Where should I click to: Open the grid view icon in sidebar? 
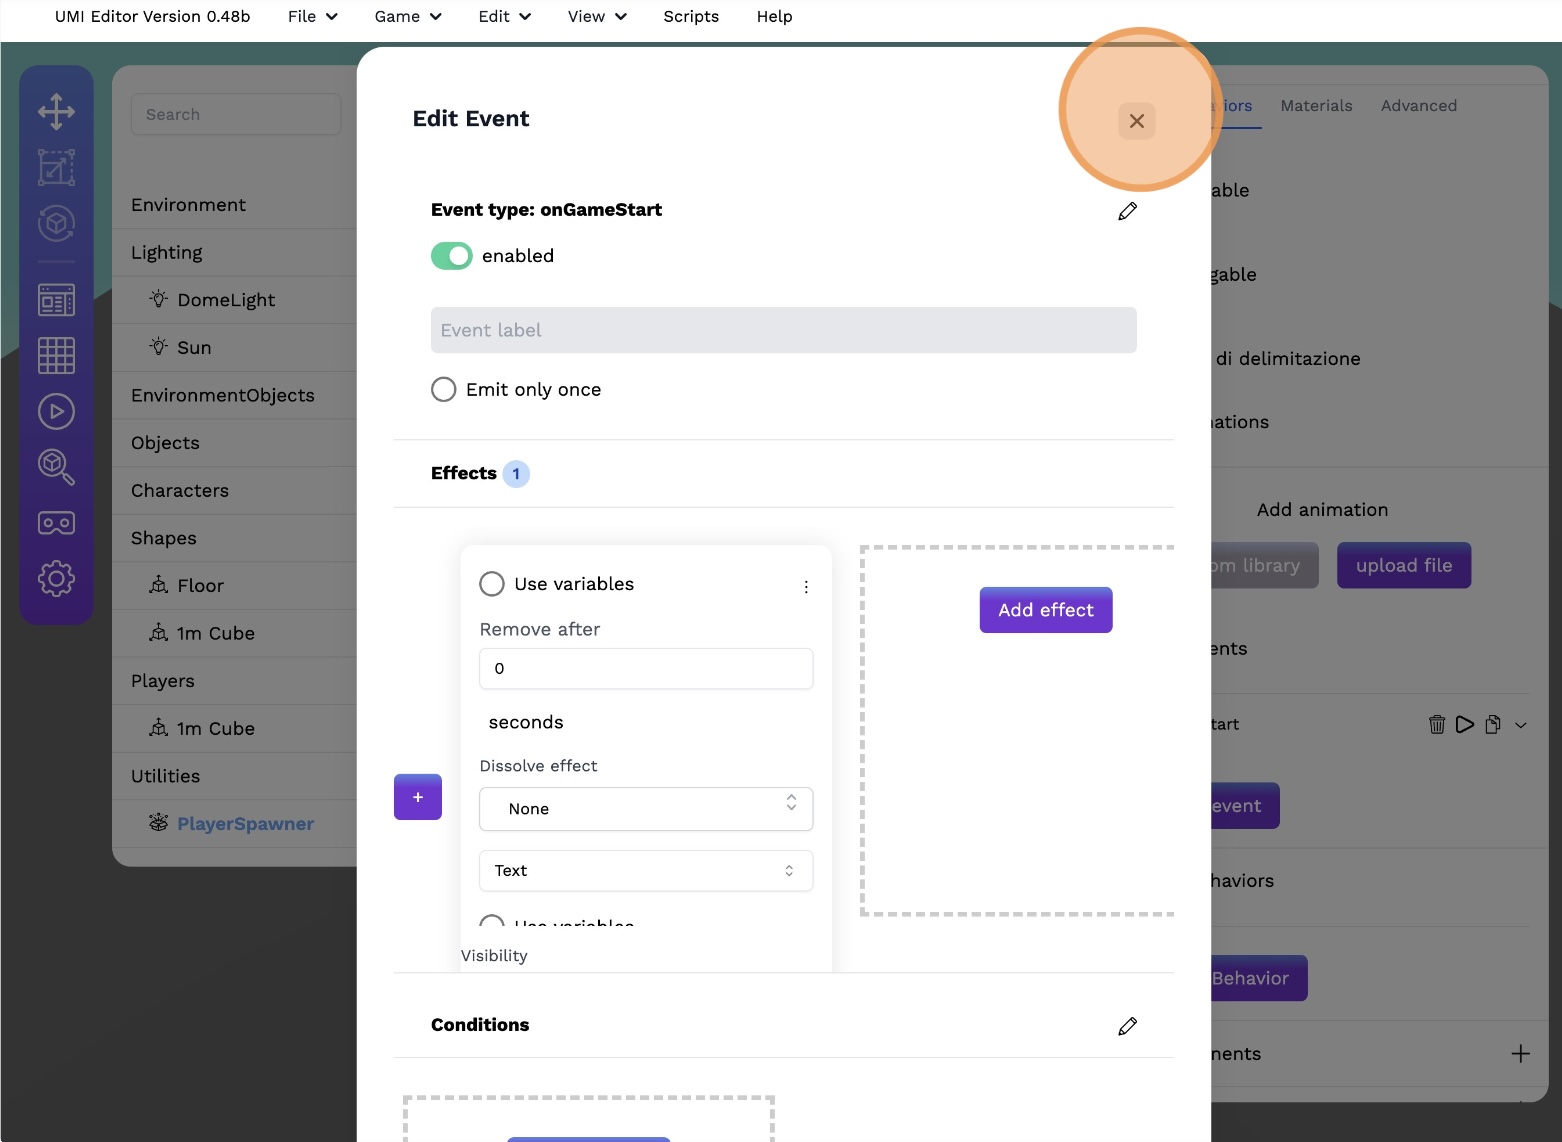[x=56, y=355]
